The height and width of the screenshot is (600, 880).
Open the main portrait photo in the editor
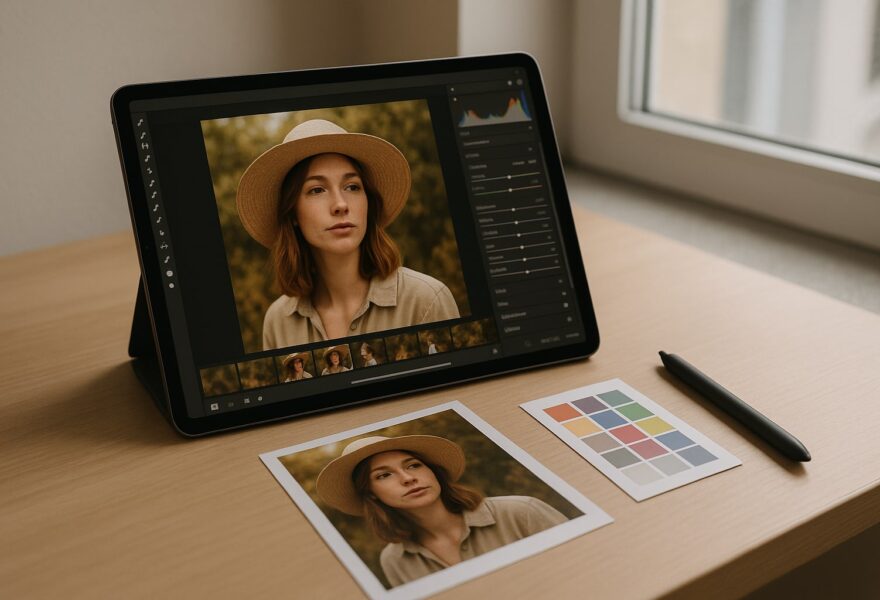tap(336, 225)
